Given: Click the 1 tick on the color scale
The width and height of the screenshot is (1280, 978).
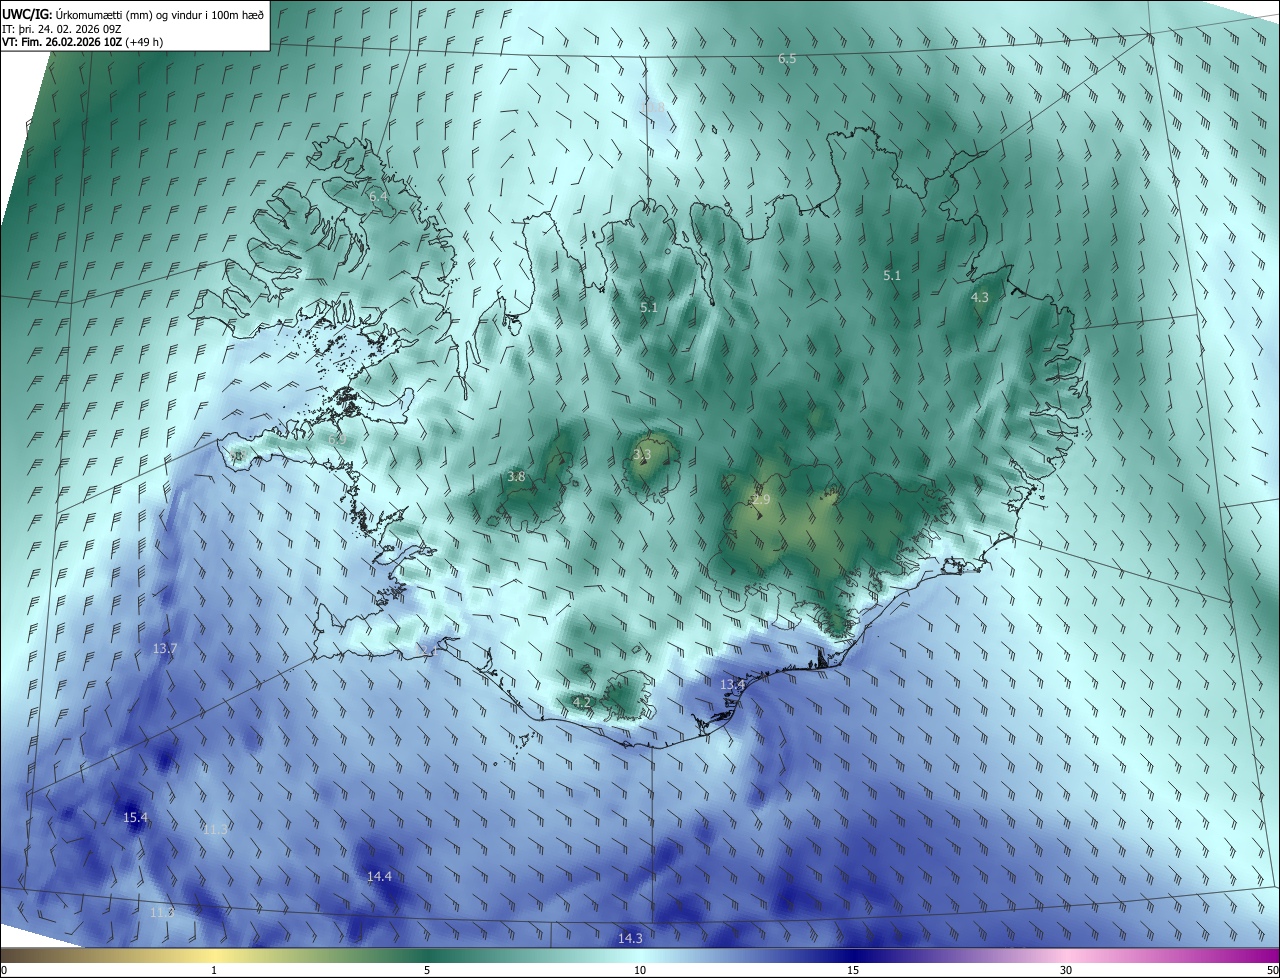Looking at the screenshot, I should pyautogui.click(x=214, y=971).
